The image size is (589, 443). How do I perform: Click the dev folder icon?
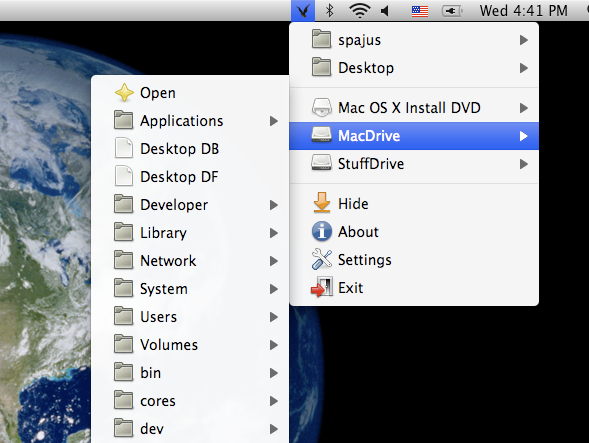click(x=124, y=428)
